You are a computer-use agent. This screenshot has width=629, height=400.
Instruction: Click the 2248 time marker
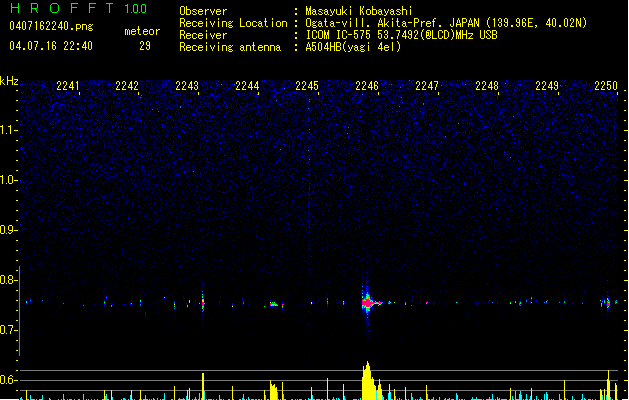(x=487, y=86)
